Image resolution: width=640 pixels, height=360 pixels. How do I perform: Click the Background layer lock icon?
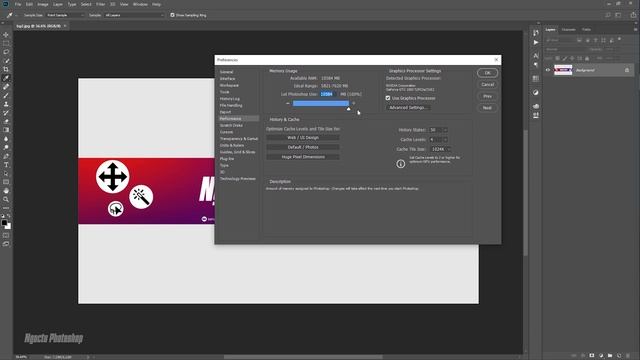tap(627, 70)
